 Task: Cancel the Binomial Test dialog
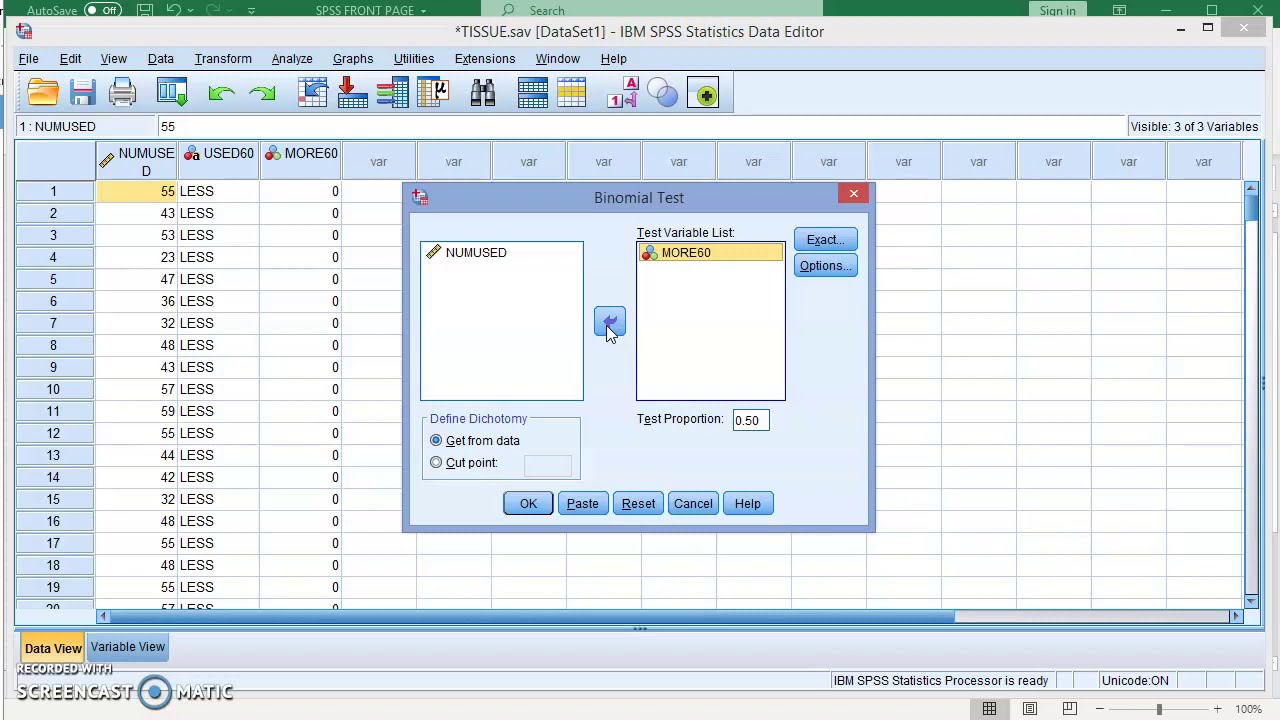click(x=693, y=504)
